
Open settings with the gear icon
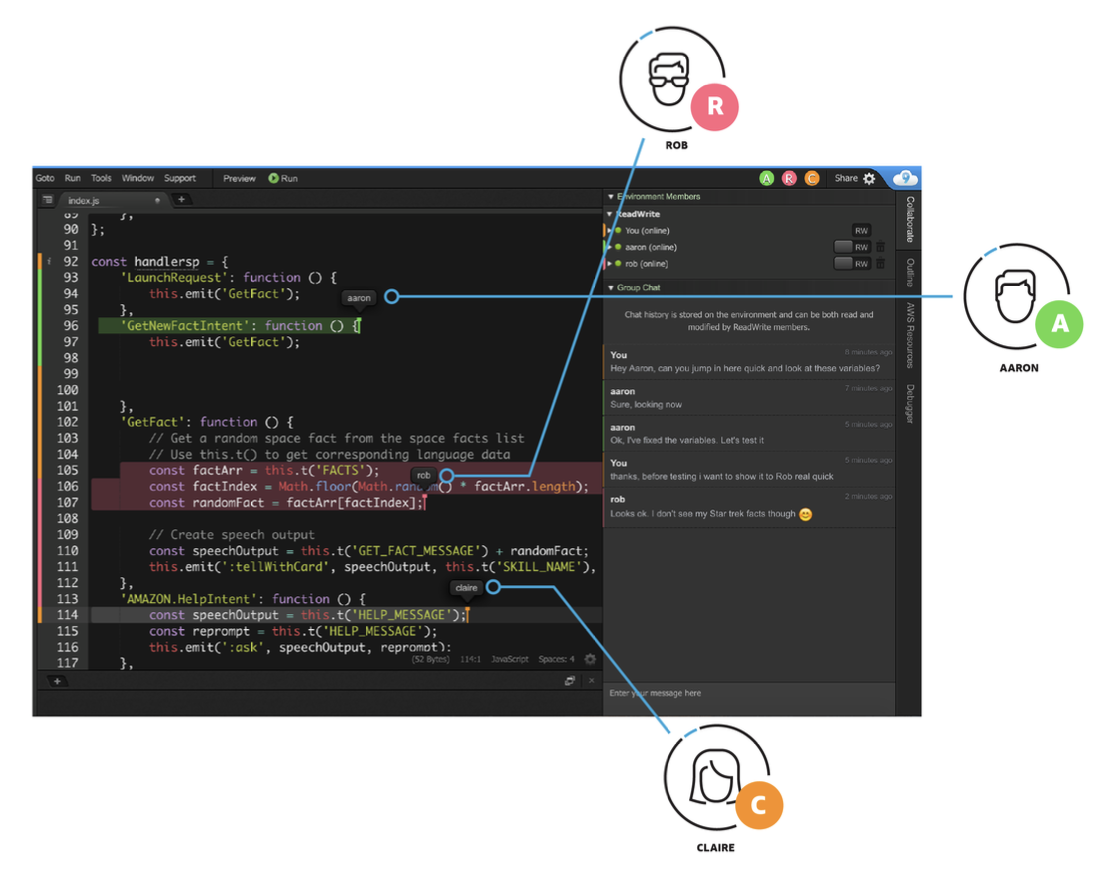(x=869, y=179)
